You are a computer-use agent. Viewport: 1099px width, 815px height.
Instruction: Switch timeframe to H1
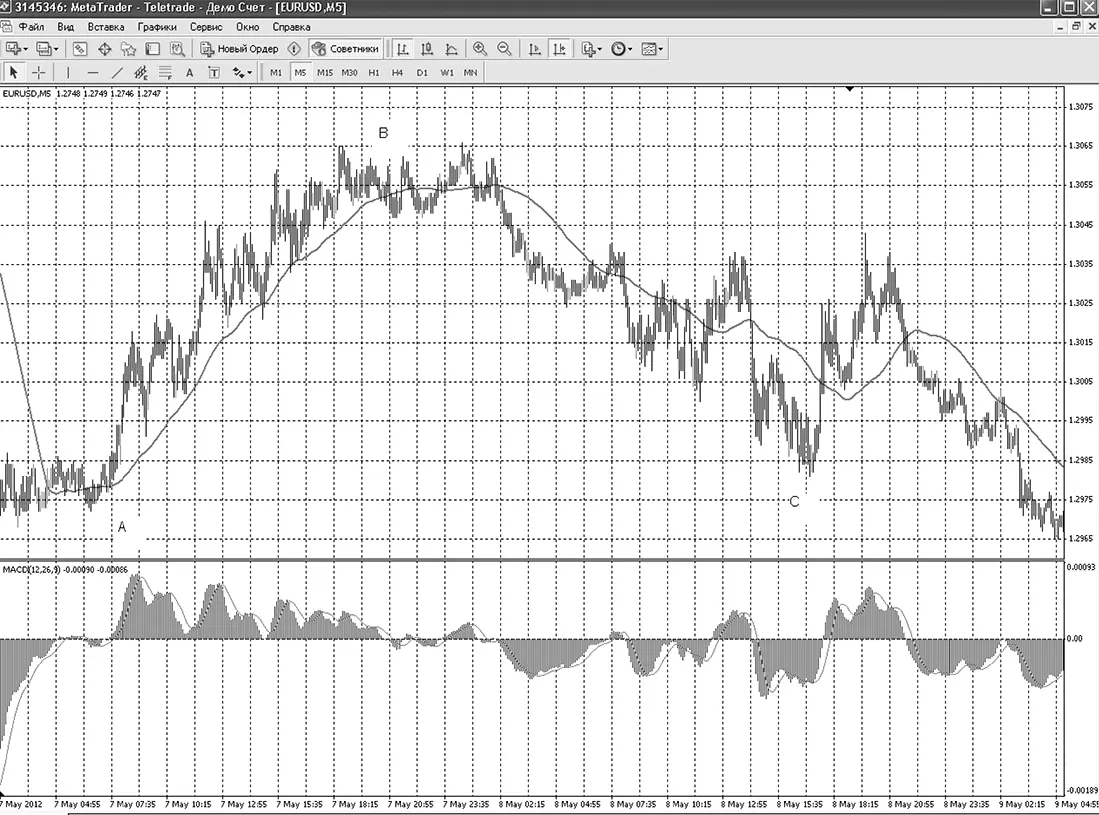coord(374,72)
